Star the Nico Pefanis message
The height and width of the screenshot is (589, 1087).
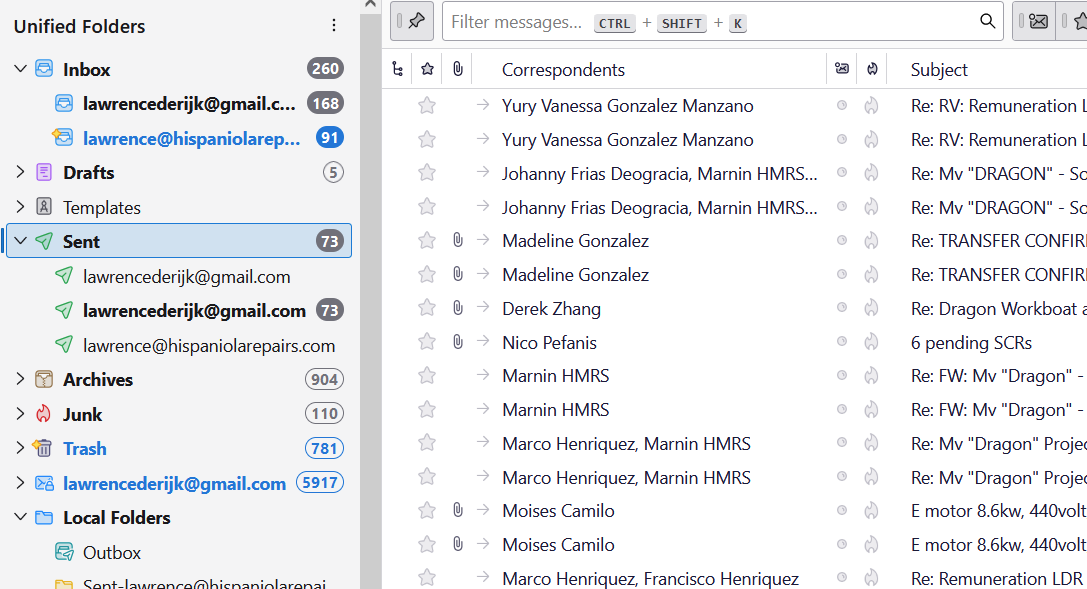click(427, 342)
